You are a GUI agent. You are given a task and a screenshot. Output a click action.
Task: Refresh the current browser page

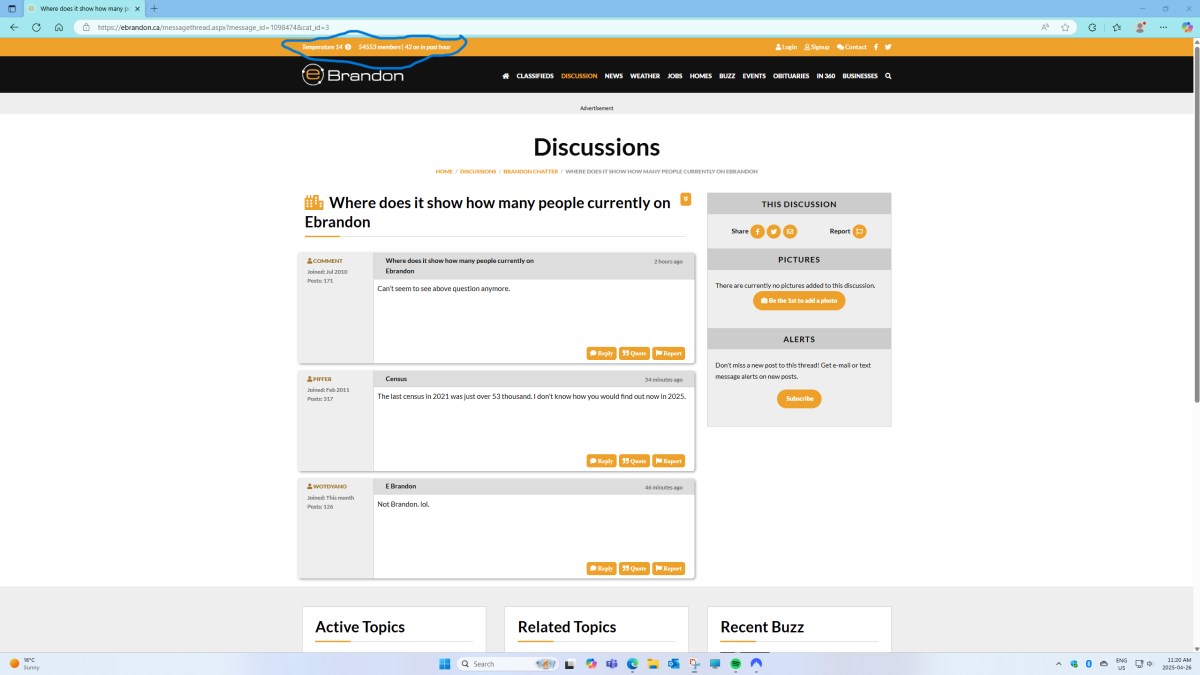tap(37, 27)
